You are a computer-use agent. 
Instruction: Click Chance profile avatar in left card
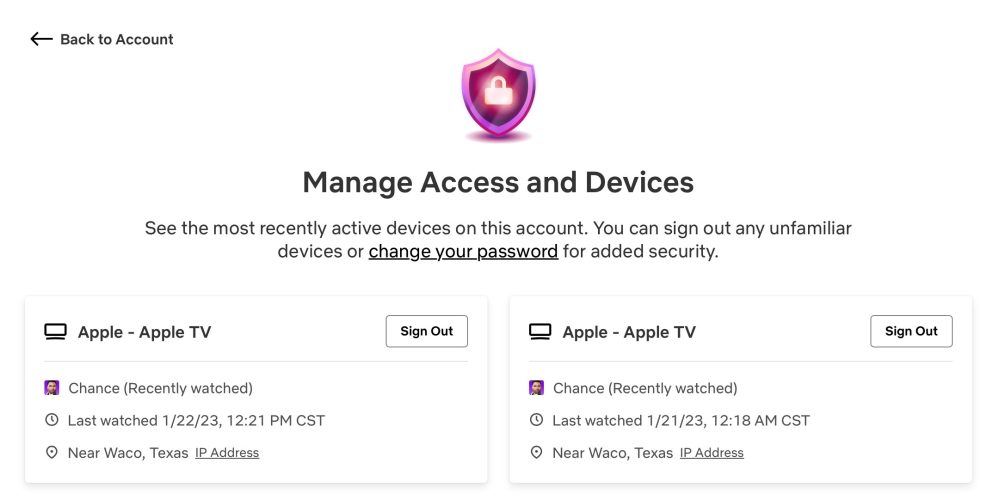[52, 388]
